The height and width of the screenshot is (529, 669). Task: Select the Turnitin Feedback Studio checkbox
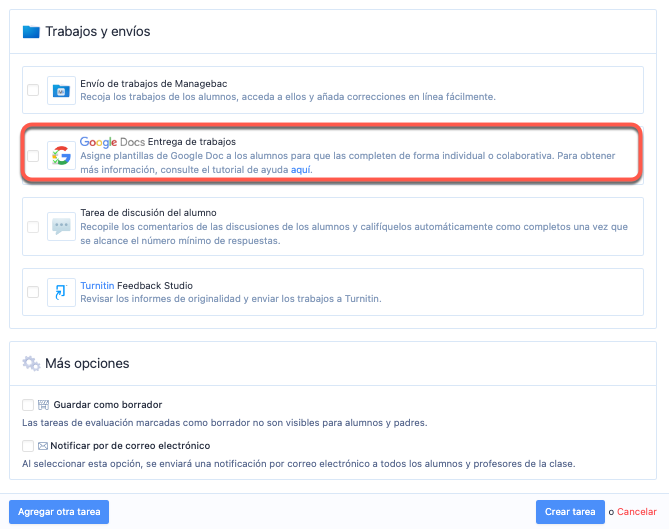(x=33, y=292)
